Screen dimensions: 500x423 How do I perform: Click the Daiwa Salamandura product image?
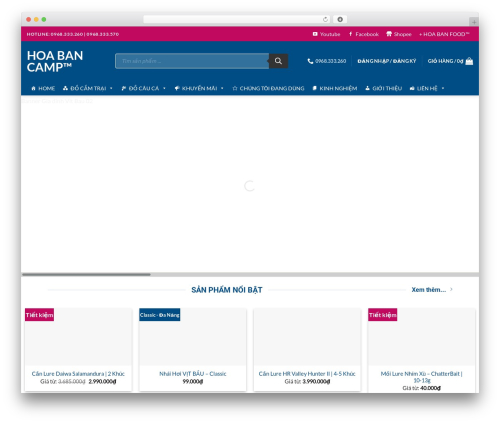(78, 337)
